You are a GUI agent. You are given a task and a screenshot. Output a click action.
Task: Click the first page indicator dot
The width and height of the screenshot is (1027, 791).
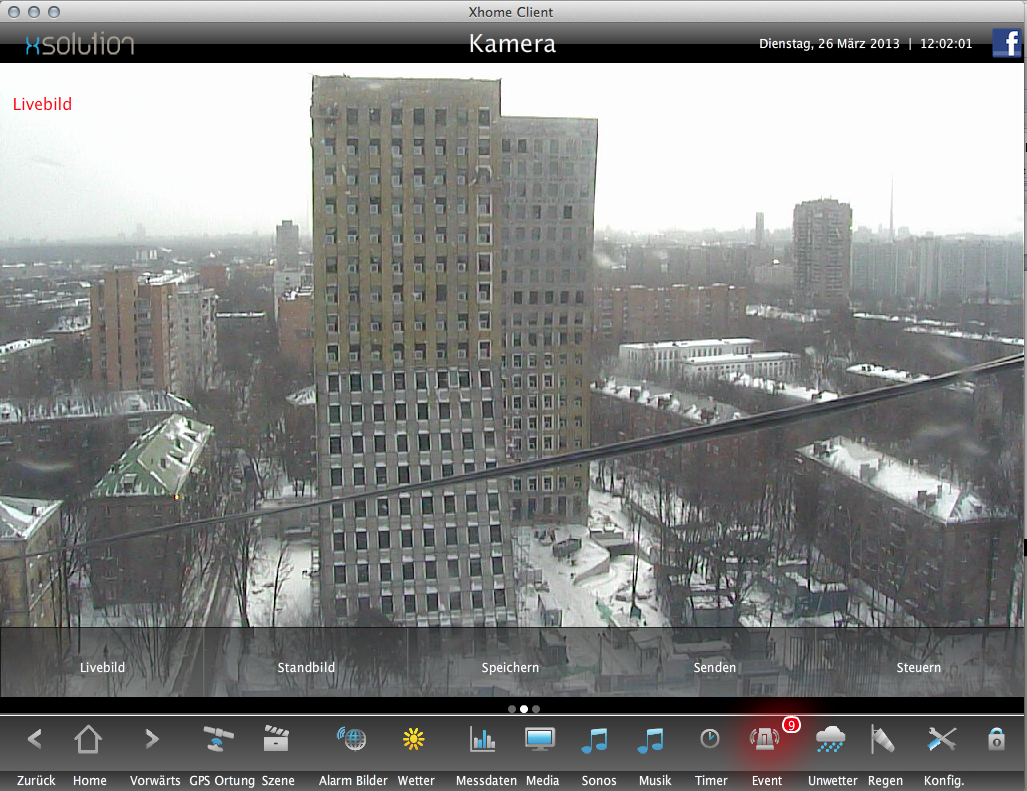[512, 709]
